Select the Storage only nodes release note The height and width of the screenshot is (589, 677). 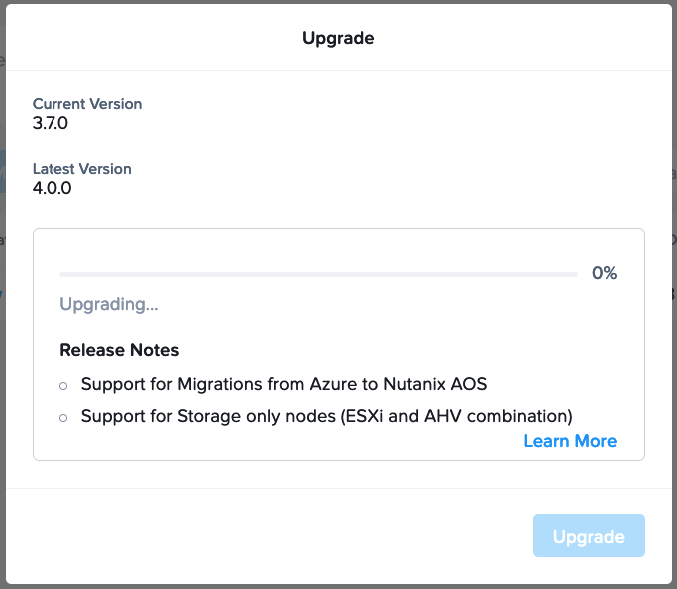pyautogui.click(x=326, y=416)
